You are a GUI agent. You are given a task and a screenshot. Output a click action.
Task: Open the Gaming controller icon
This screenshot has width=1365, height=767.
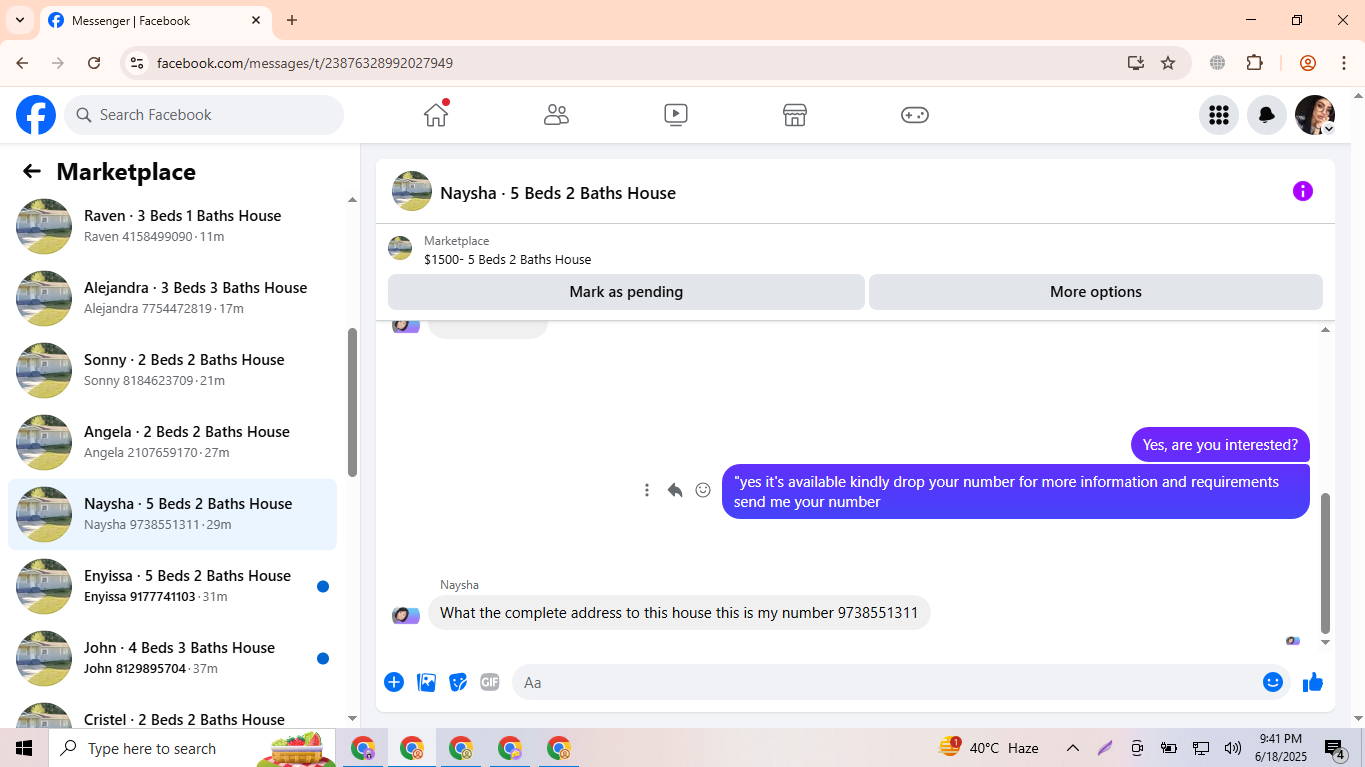(x=915, y=115)
